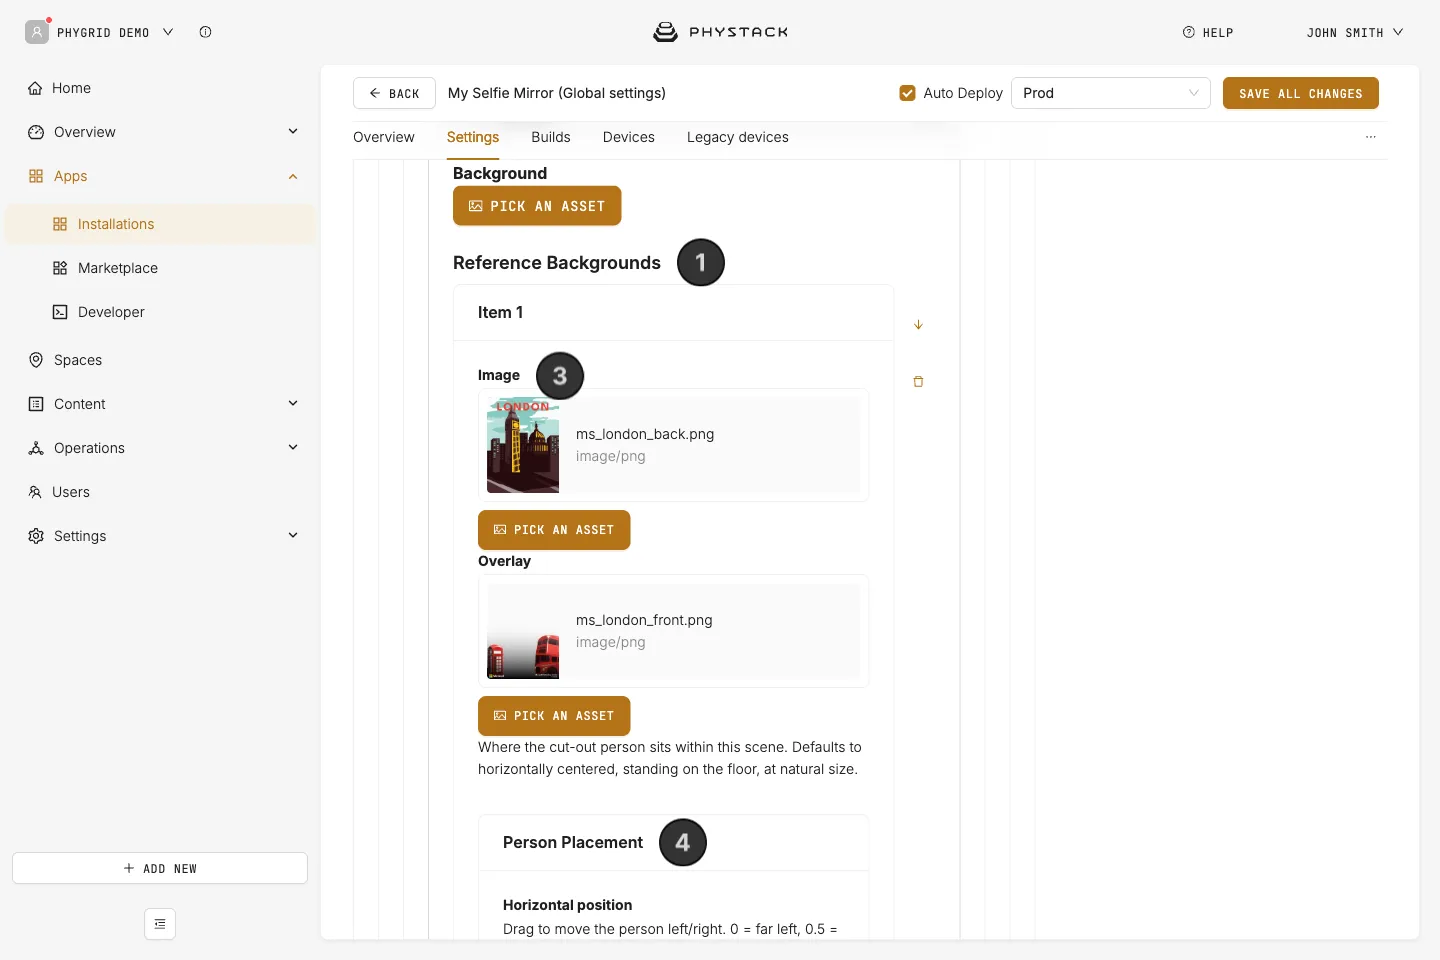This screenshot has height=960, width=1440.
Task: Click the Users people icon
Action: [35, 492]
